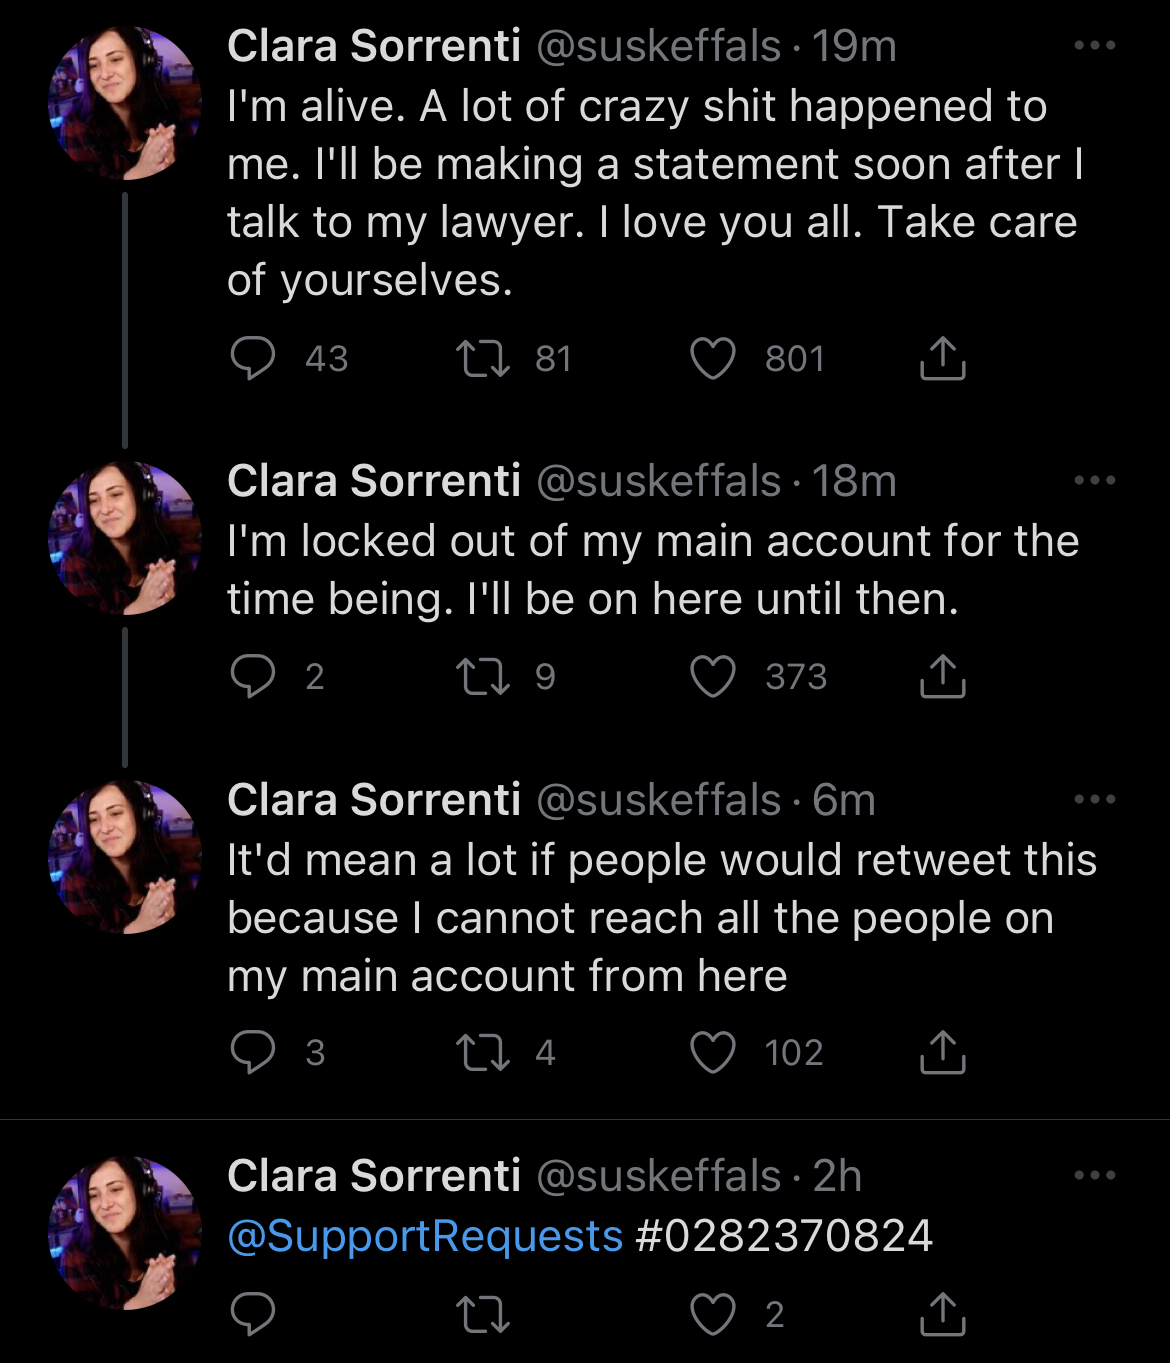Viewport: 1170px width, 1363px height.
Task: Reply to the "locked out" tweet
Action: pyautogui.click(x=253, y=676)
